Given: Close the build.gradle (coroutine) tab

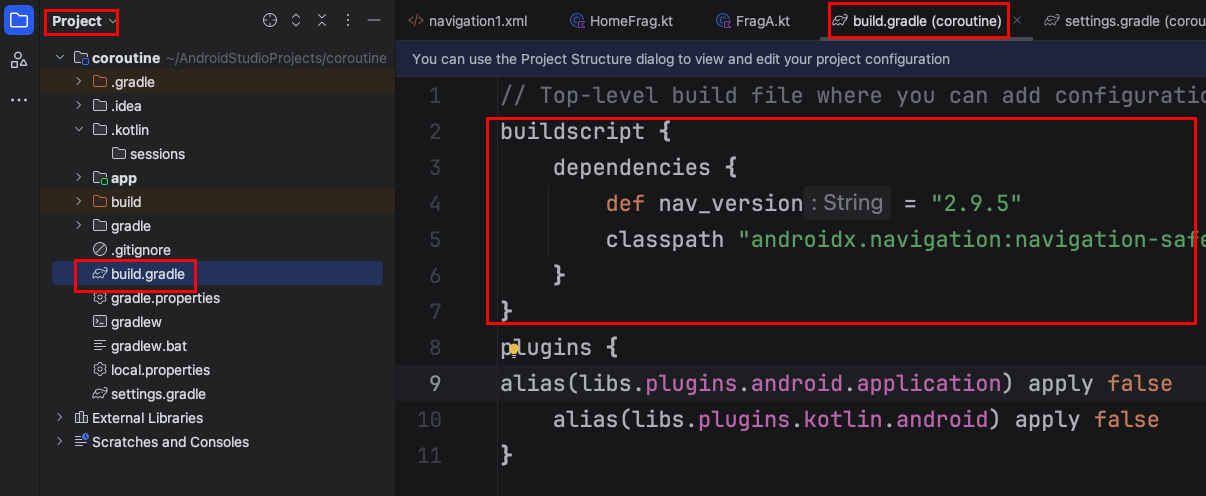Looking at the screenshot, I should (x=1017, y=21).
